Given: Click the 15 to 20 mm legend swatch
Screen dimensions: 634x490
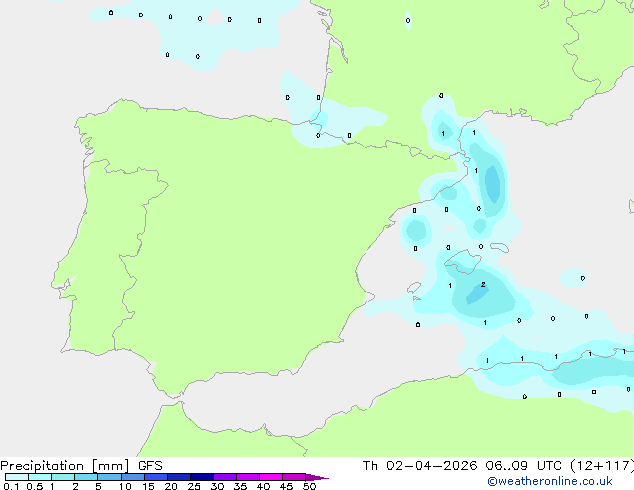Looking at the screenshot, I should pos(156,477).
